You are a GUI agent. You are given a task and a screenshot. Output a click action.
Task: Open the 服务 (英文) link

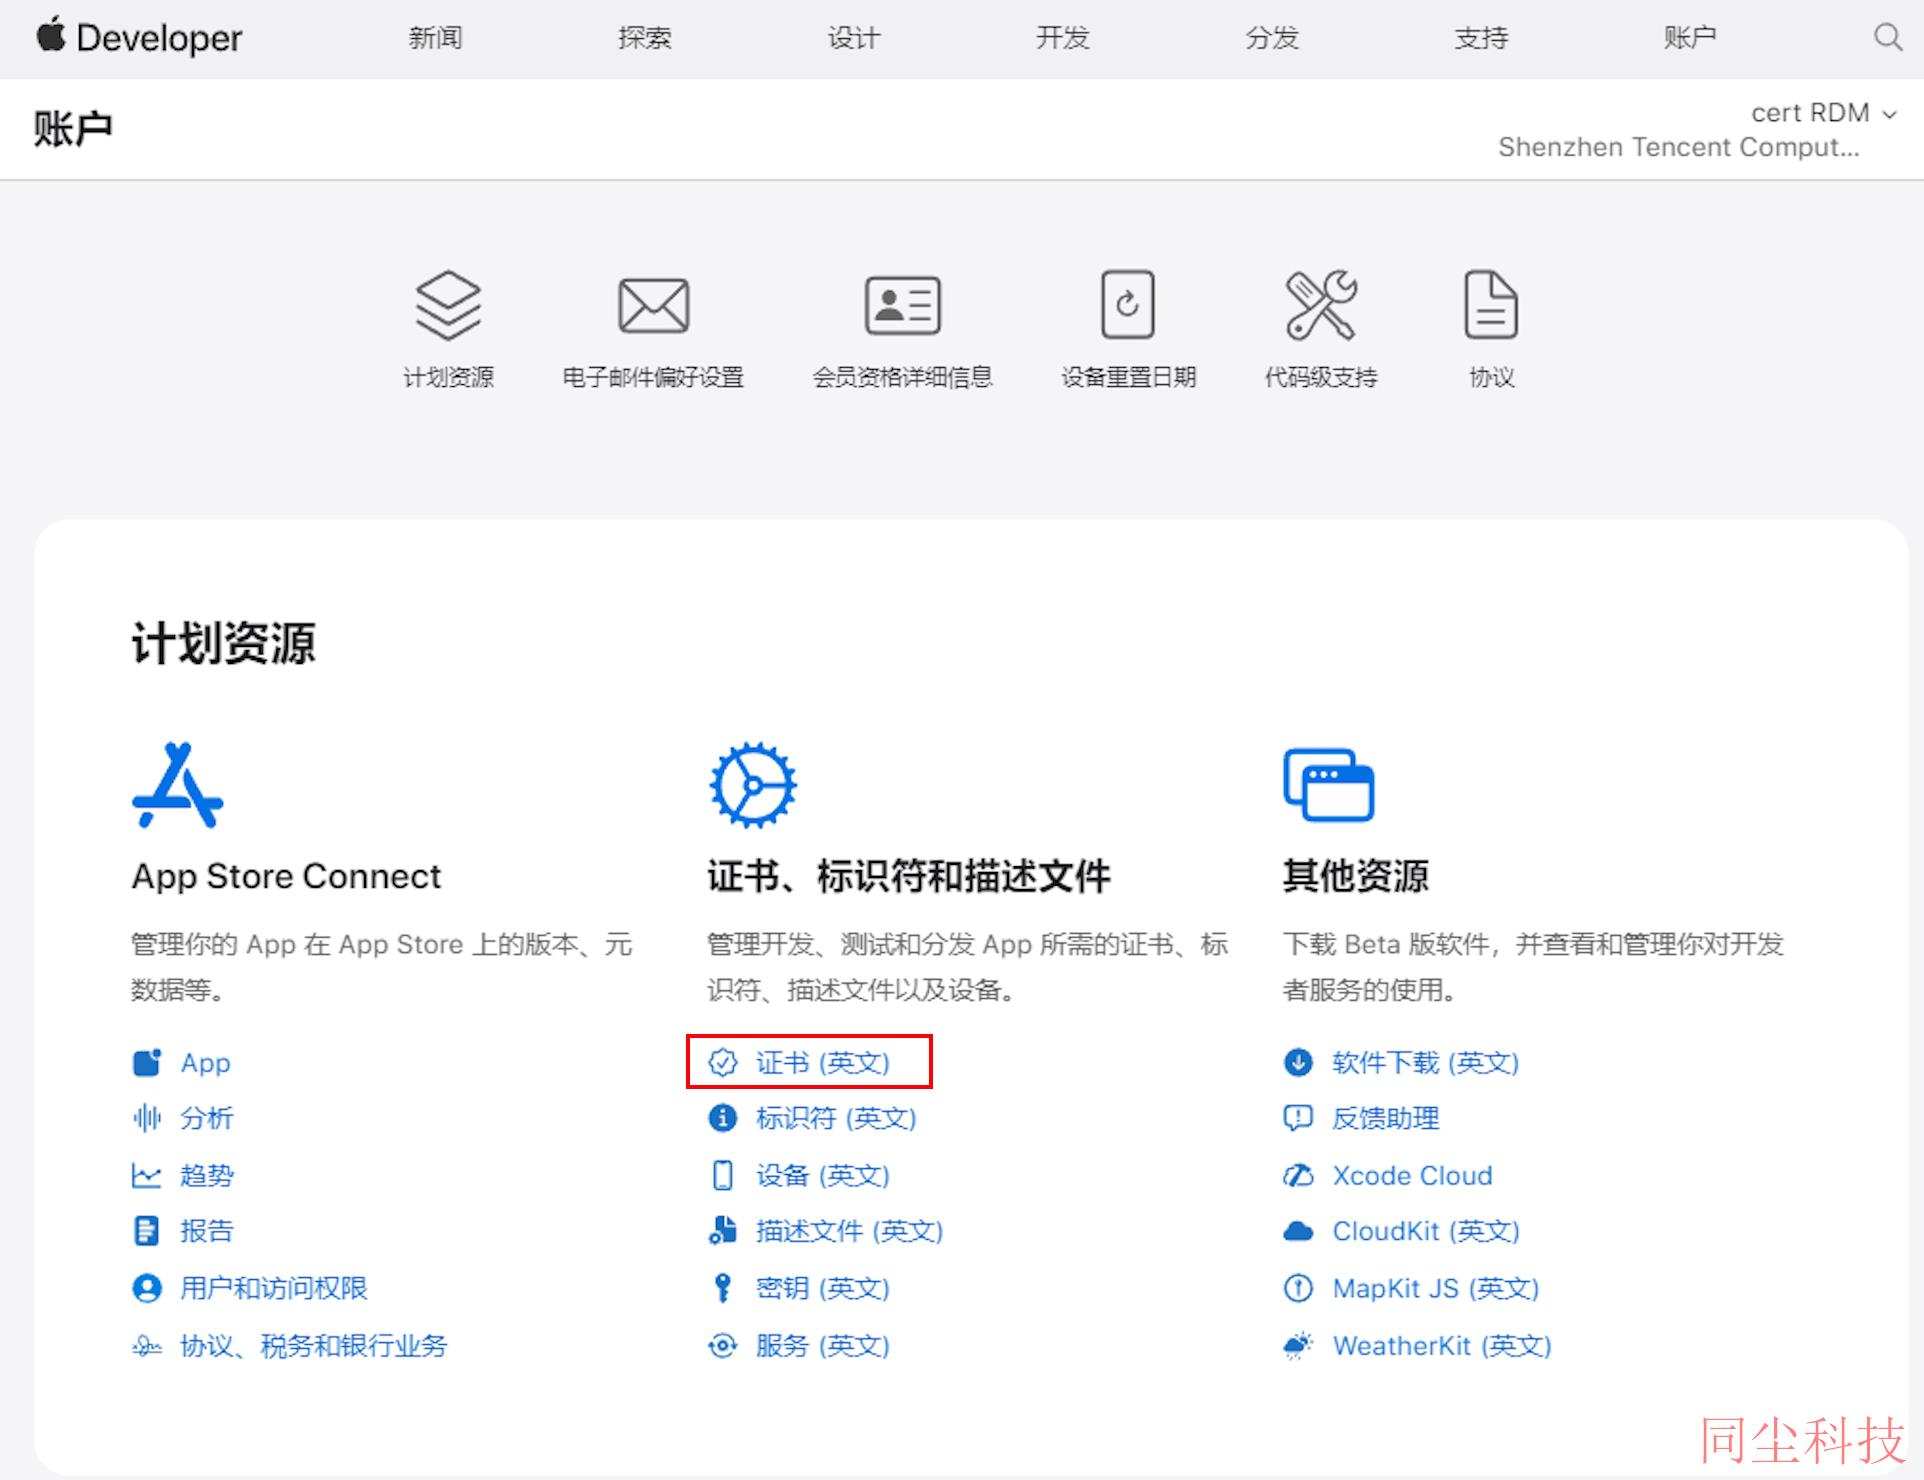[823, 1346]
